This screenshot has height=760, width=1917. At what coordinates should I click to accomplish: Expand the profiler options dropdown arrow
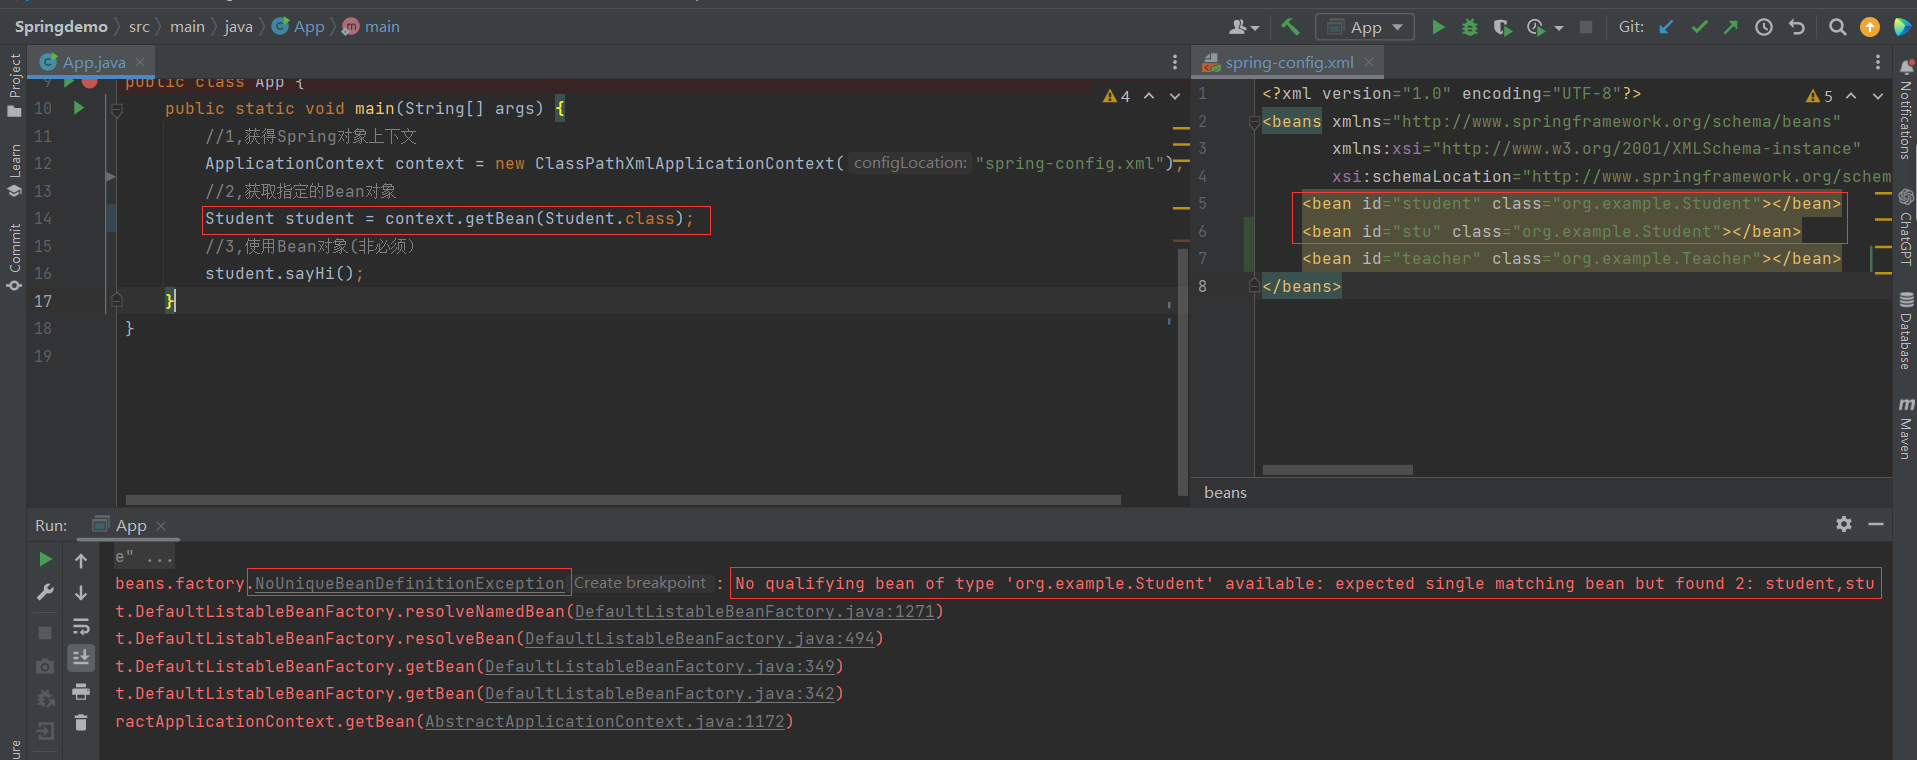click(x=1559, y=28)
